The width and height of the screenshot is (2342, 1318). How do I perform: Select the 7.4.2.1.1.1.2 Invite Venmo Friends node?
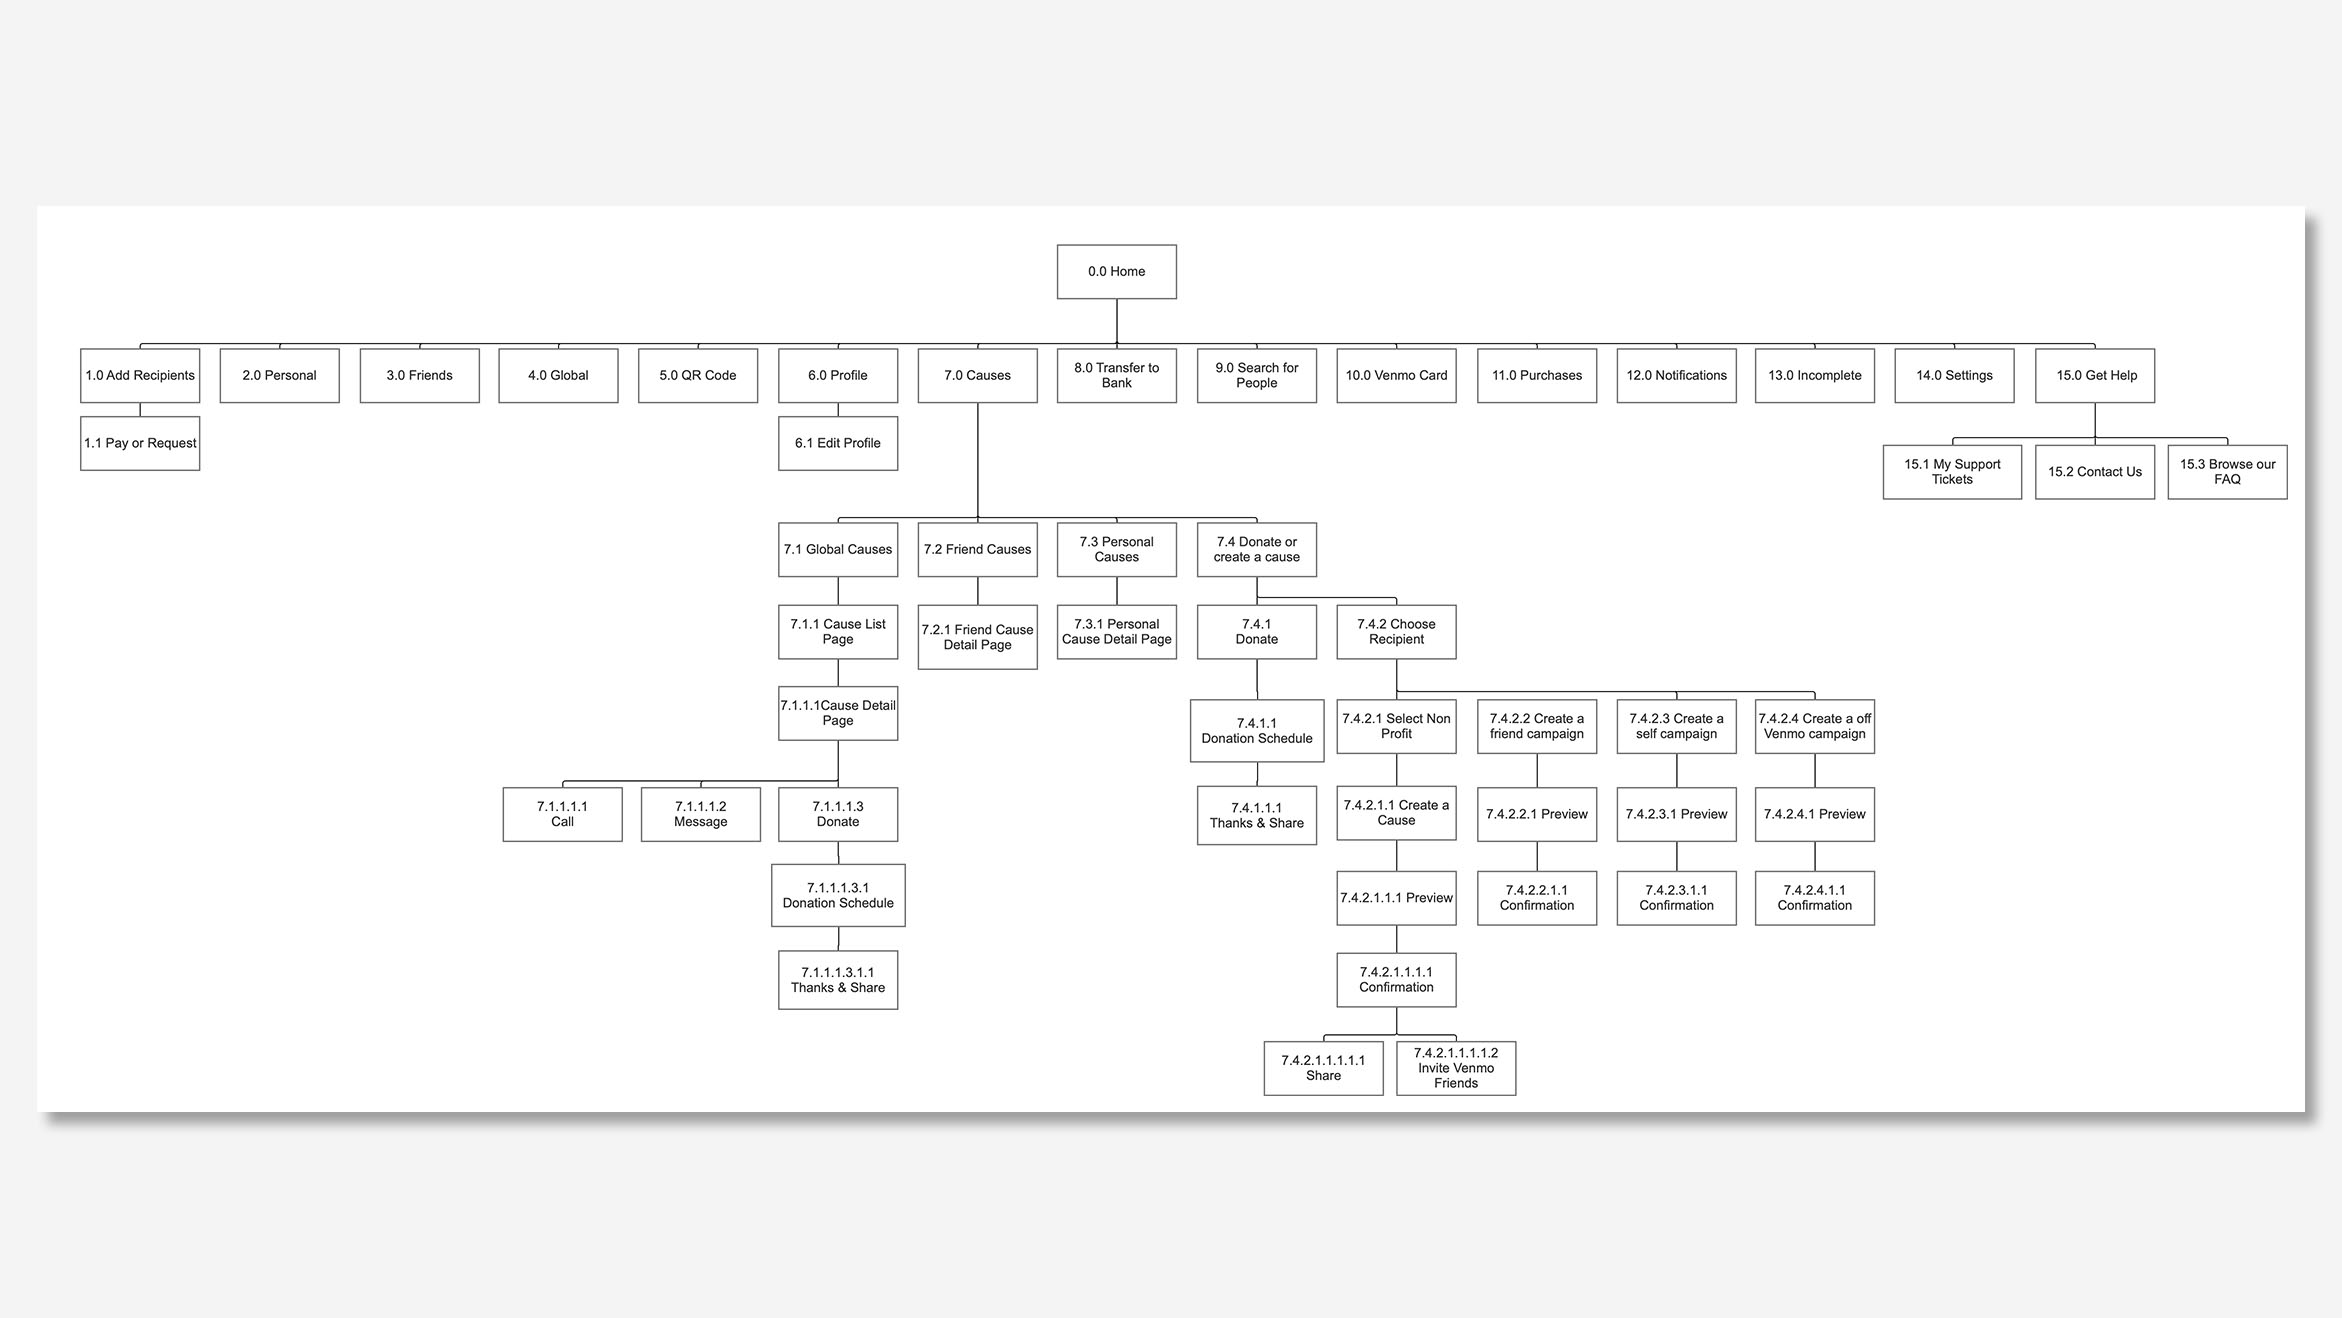[x=1456, y=1067]
